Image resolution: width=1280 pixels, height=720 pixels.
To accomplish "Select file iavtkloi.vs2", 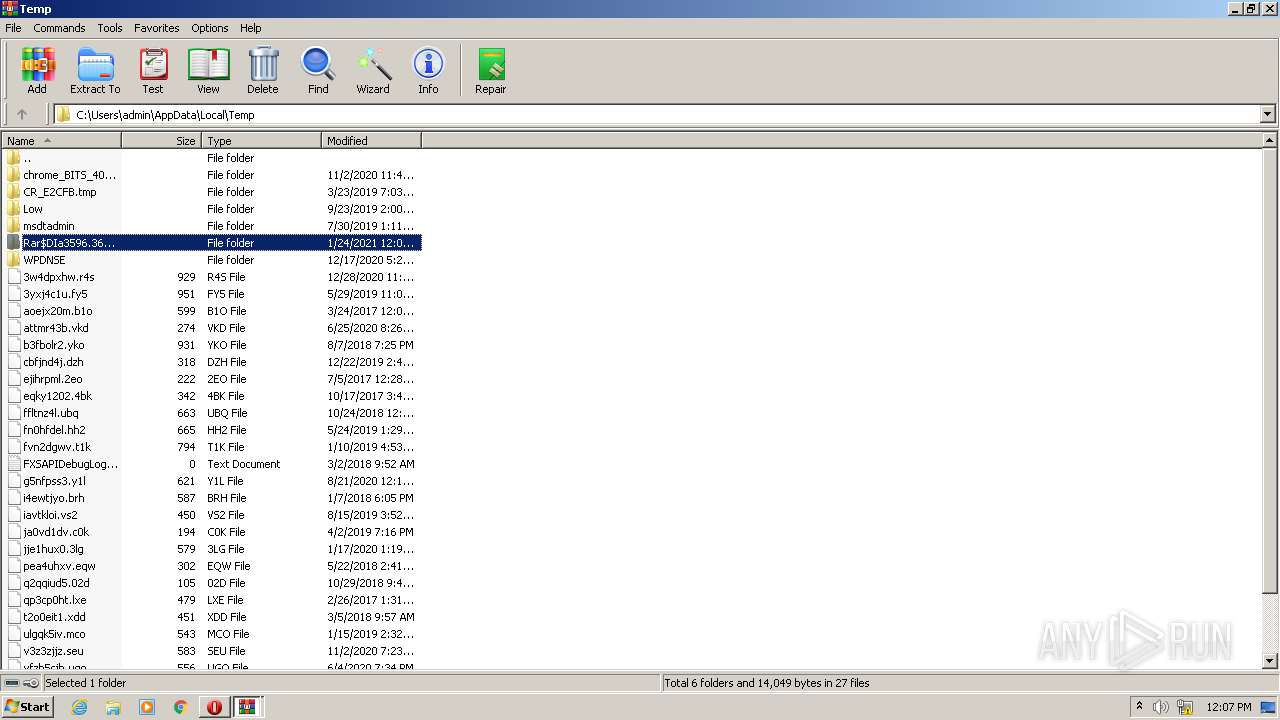I will point(212,515).
